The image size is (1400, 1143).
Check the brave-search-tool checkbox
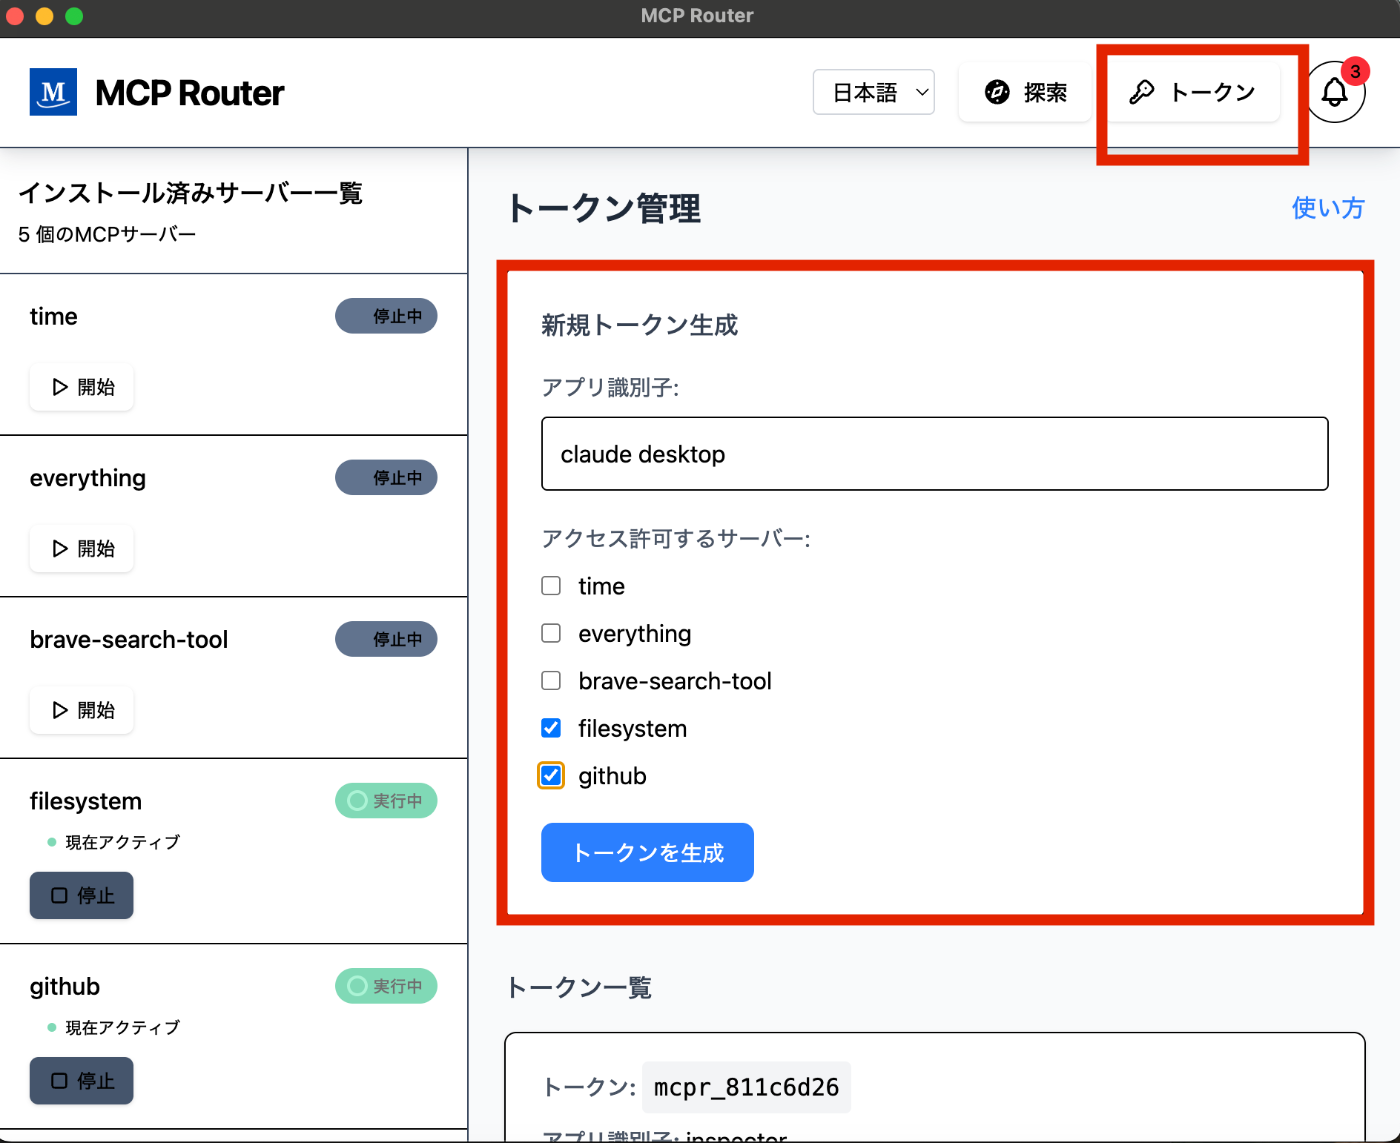coord(551,681)
